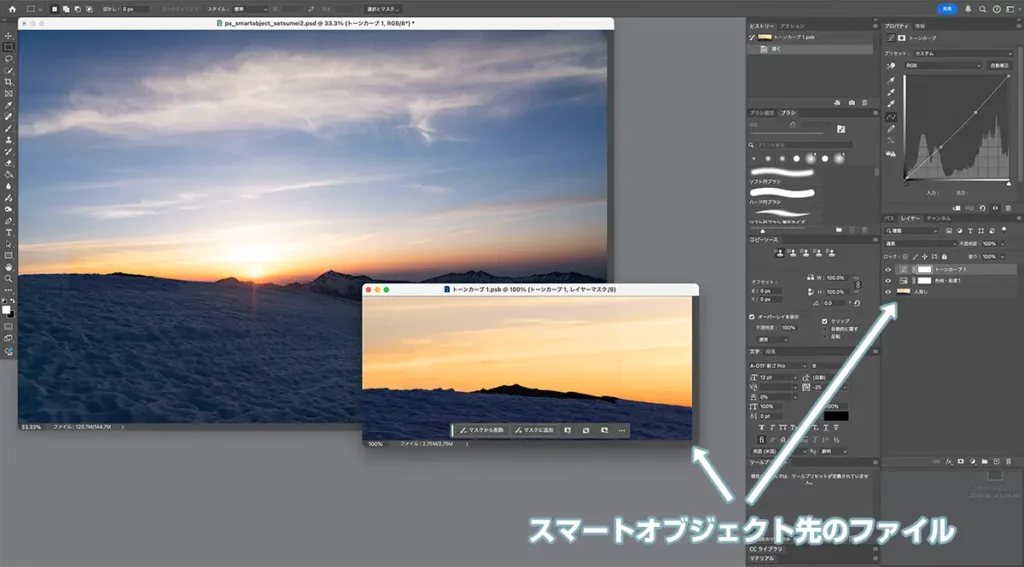Select the Zoom magnifier tool
The width and height of the screenshot is (1024, 567).
click(9, 279)
